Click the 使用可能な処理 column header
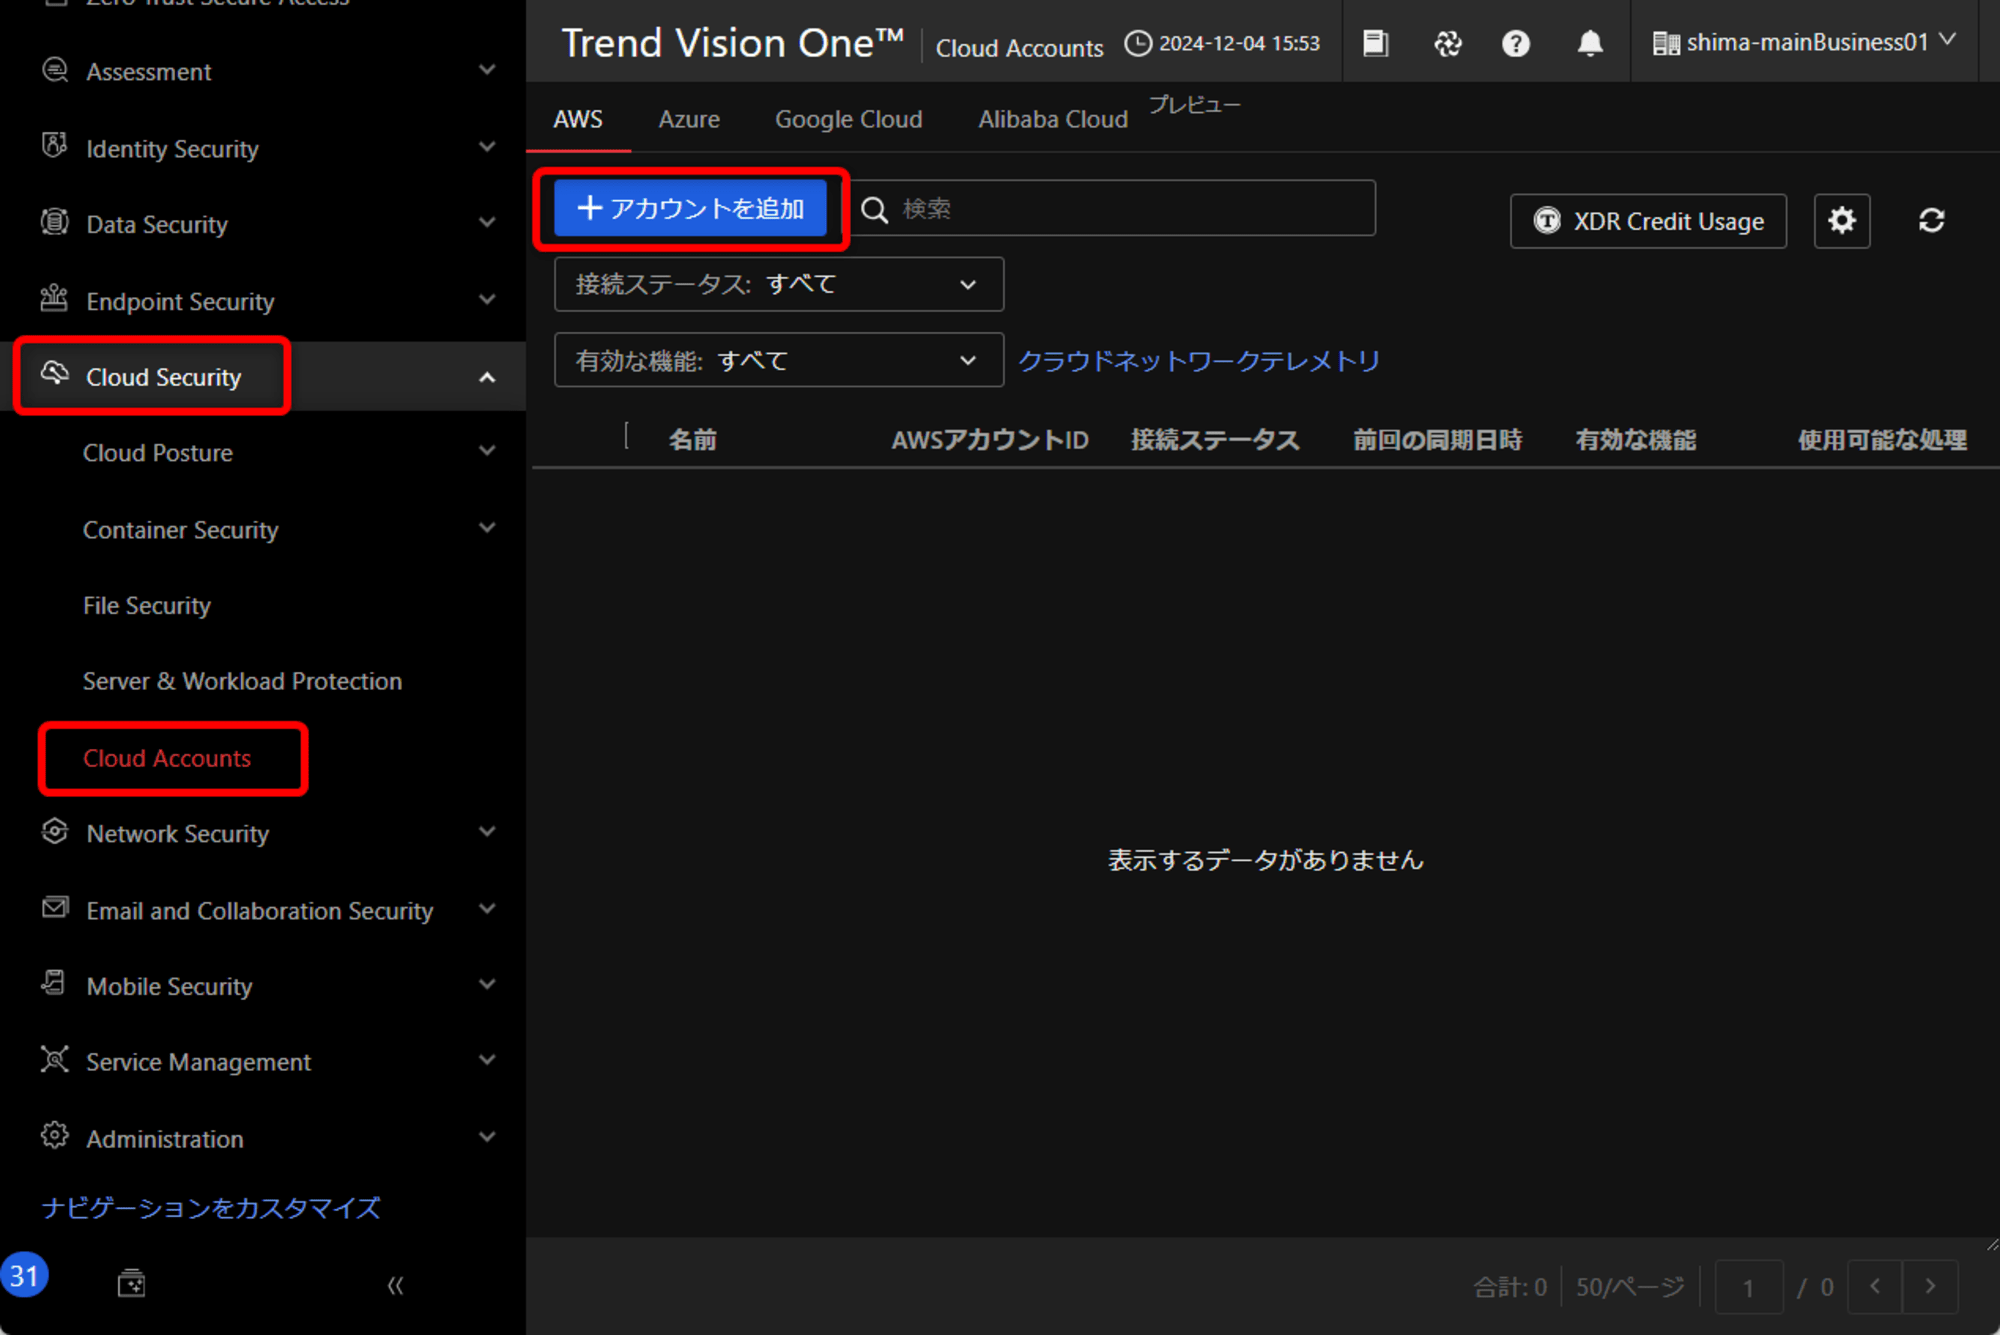The width and height of the screenshot is (2000, 1335). pyautogui.click(x=1883, y=440)
